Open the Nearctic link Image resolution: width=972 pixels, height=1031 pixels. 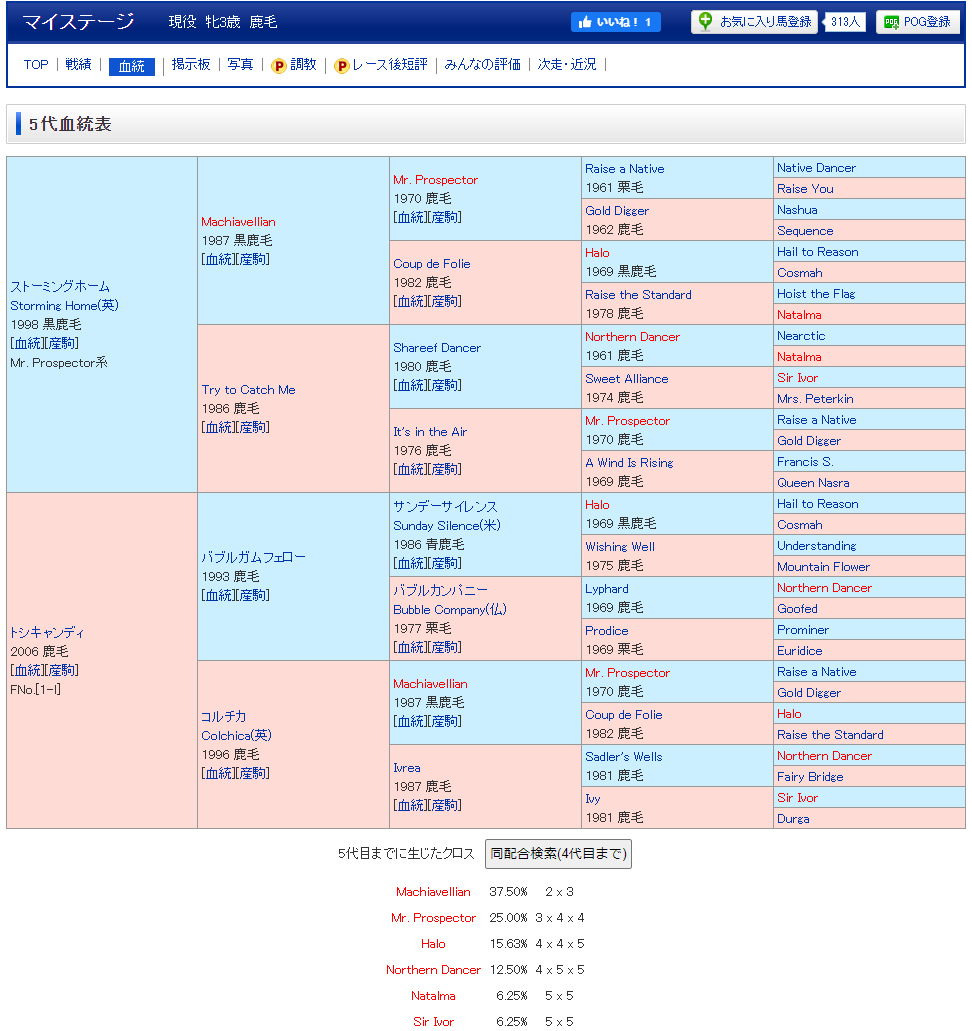click(x=801, y=336)
